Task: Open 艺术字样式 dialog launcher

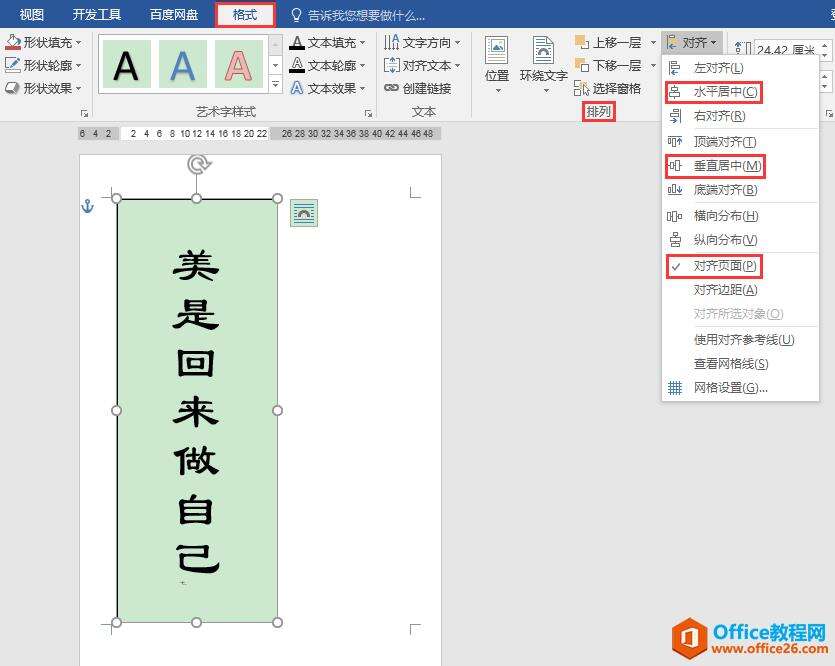Action: (x=368, y=113)
